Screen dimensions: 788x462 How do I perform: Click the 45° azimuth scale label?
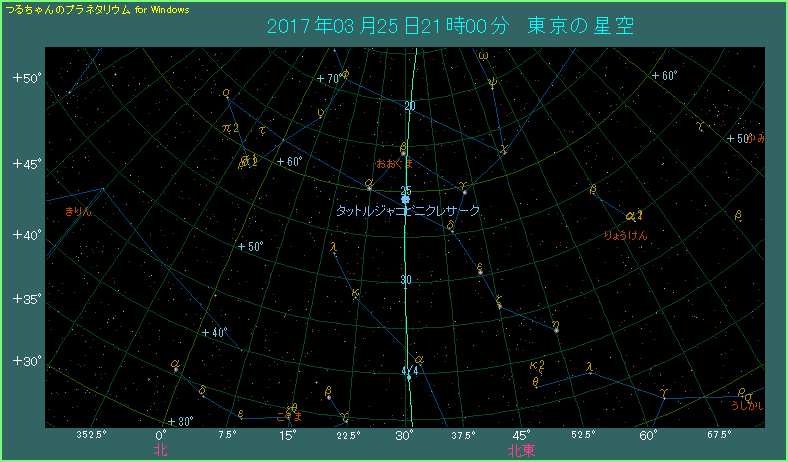coord(521,435)
